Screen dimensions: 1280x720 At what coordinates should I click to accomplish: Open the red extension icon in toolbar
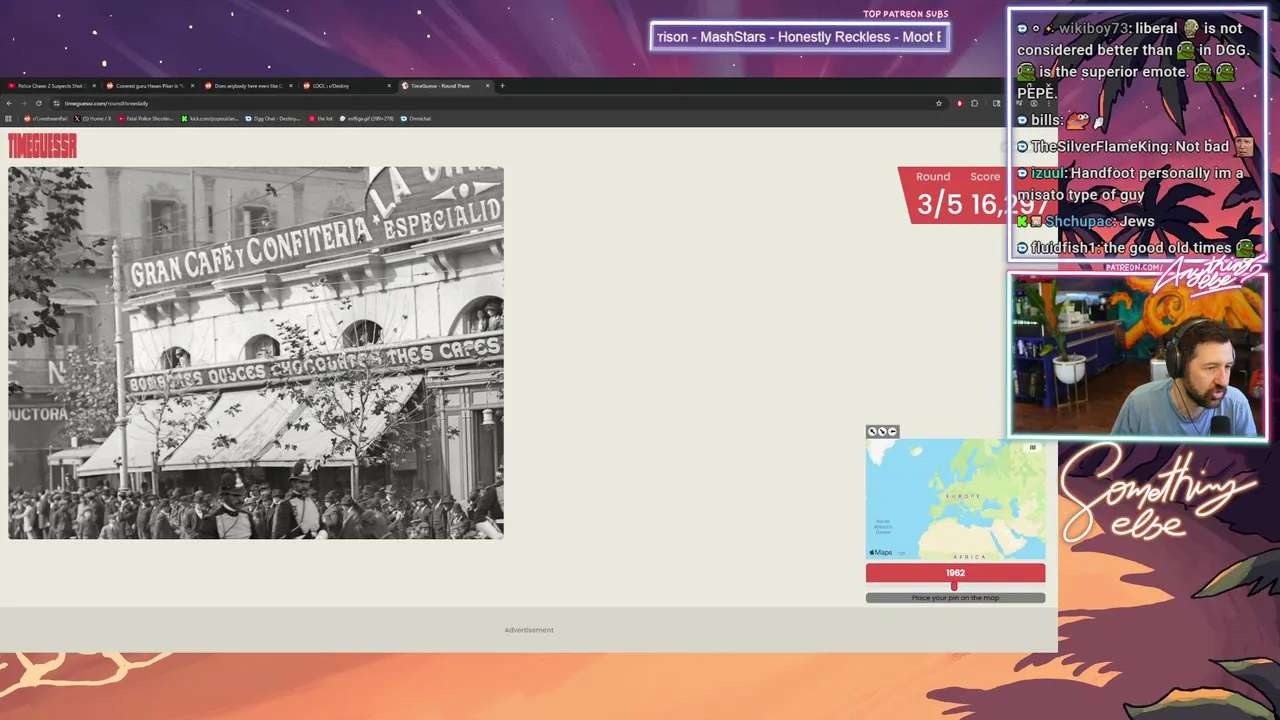coord(959,103)
